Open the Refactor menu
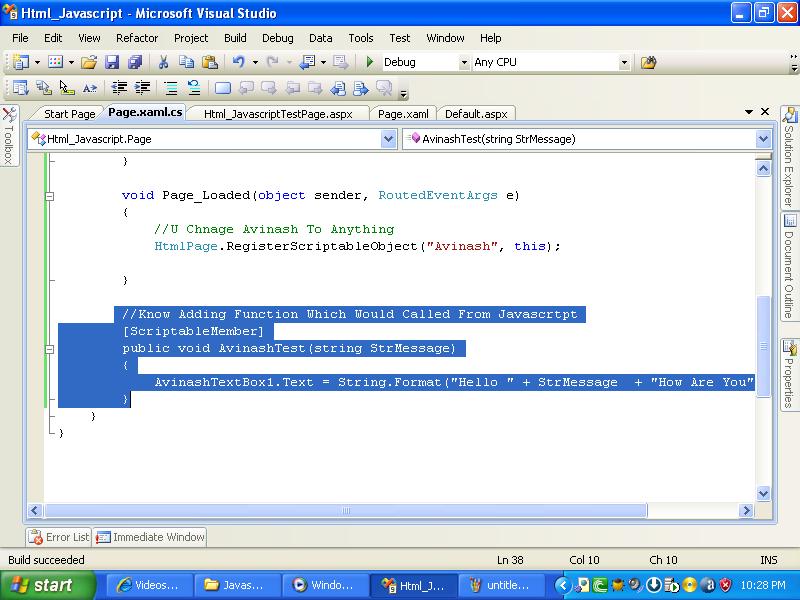800x600 pixels. tap(137, 38)
